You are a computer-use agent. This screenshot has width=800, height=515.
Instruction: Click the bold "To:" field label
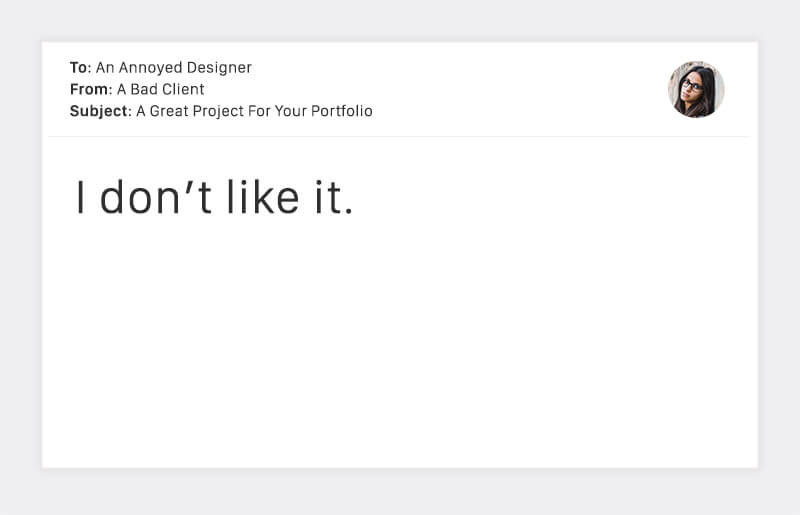click(x=80, y=68)
